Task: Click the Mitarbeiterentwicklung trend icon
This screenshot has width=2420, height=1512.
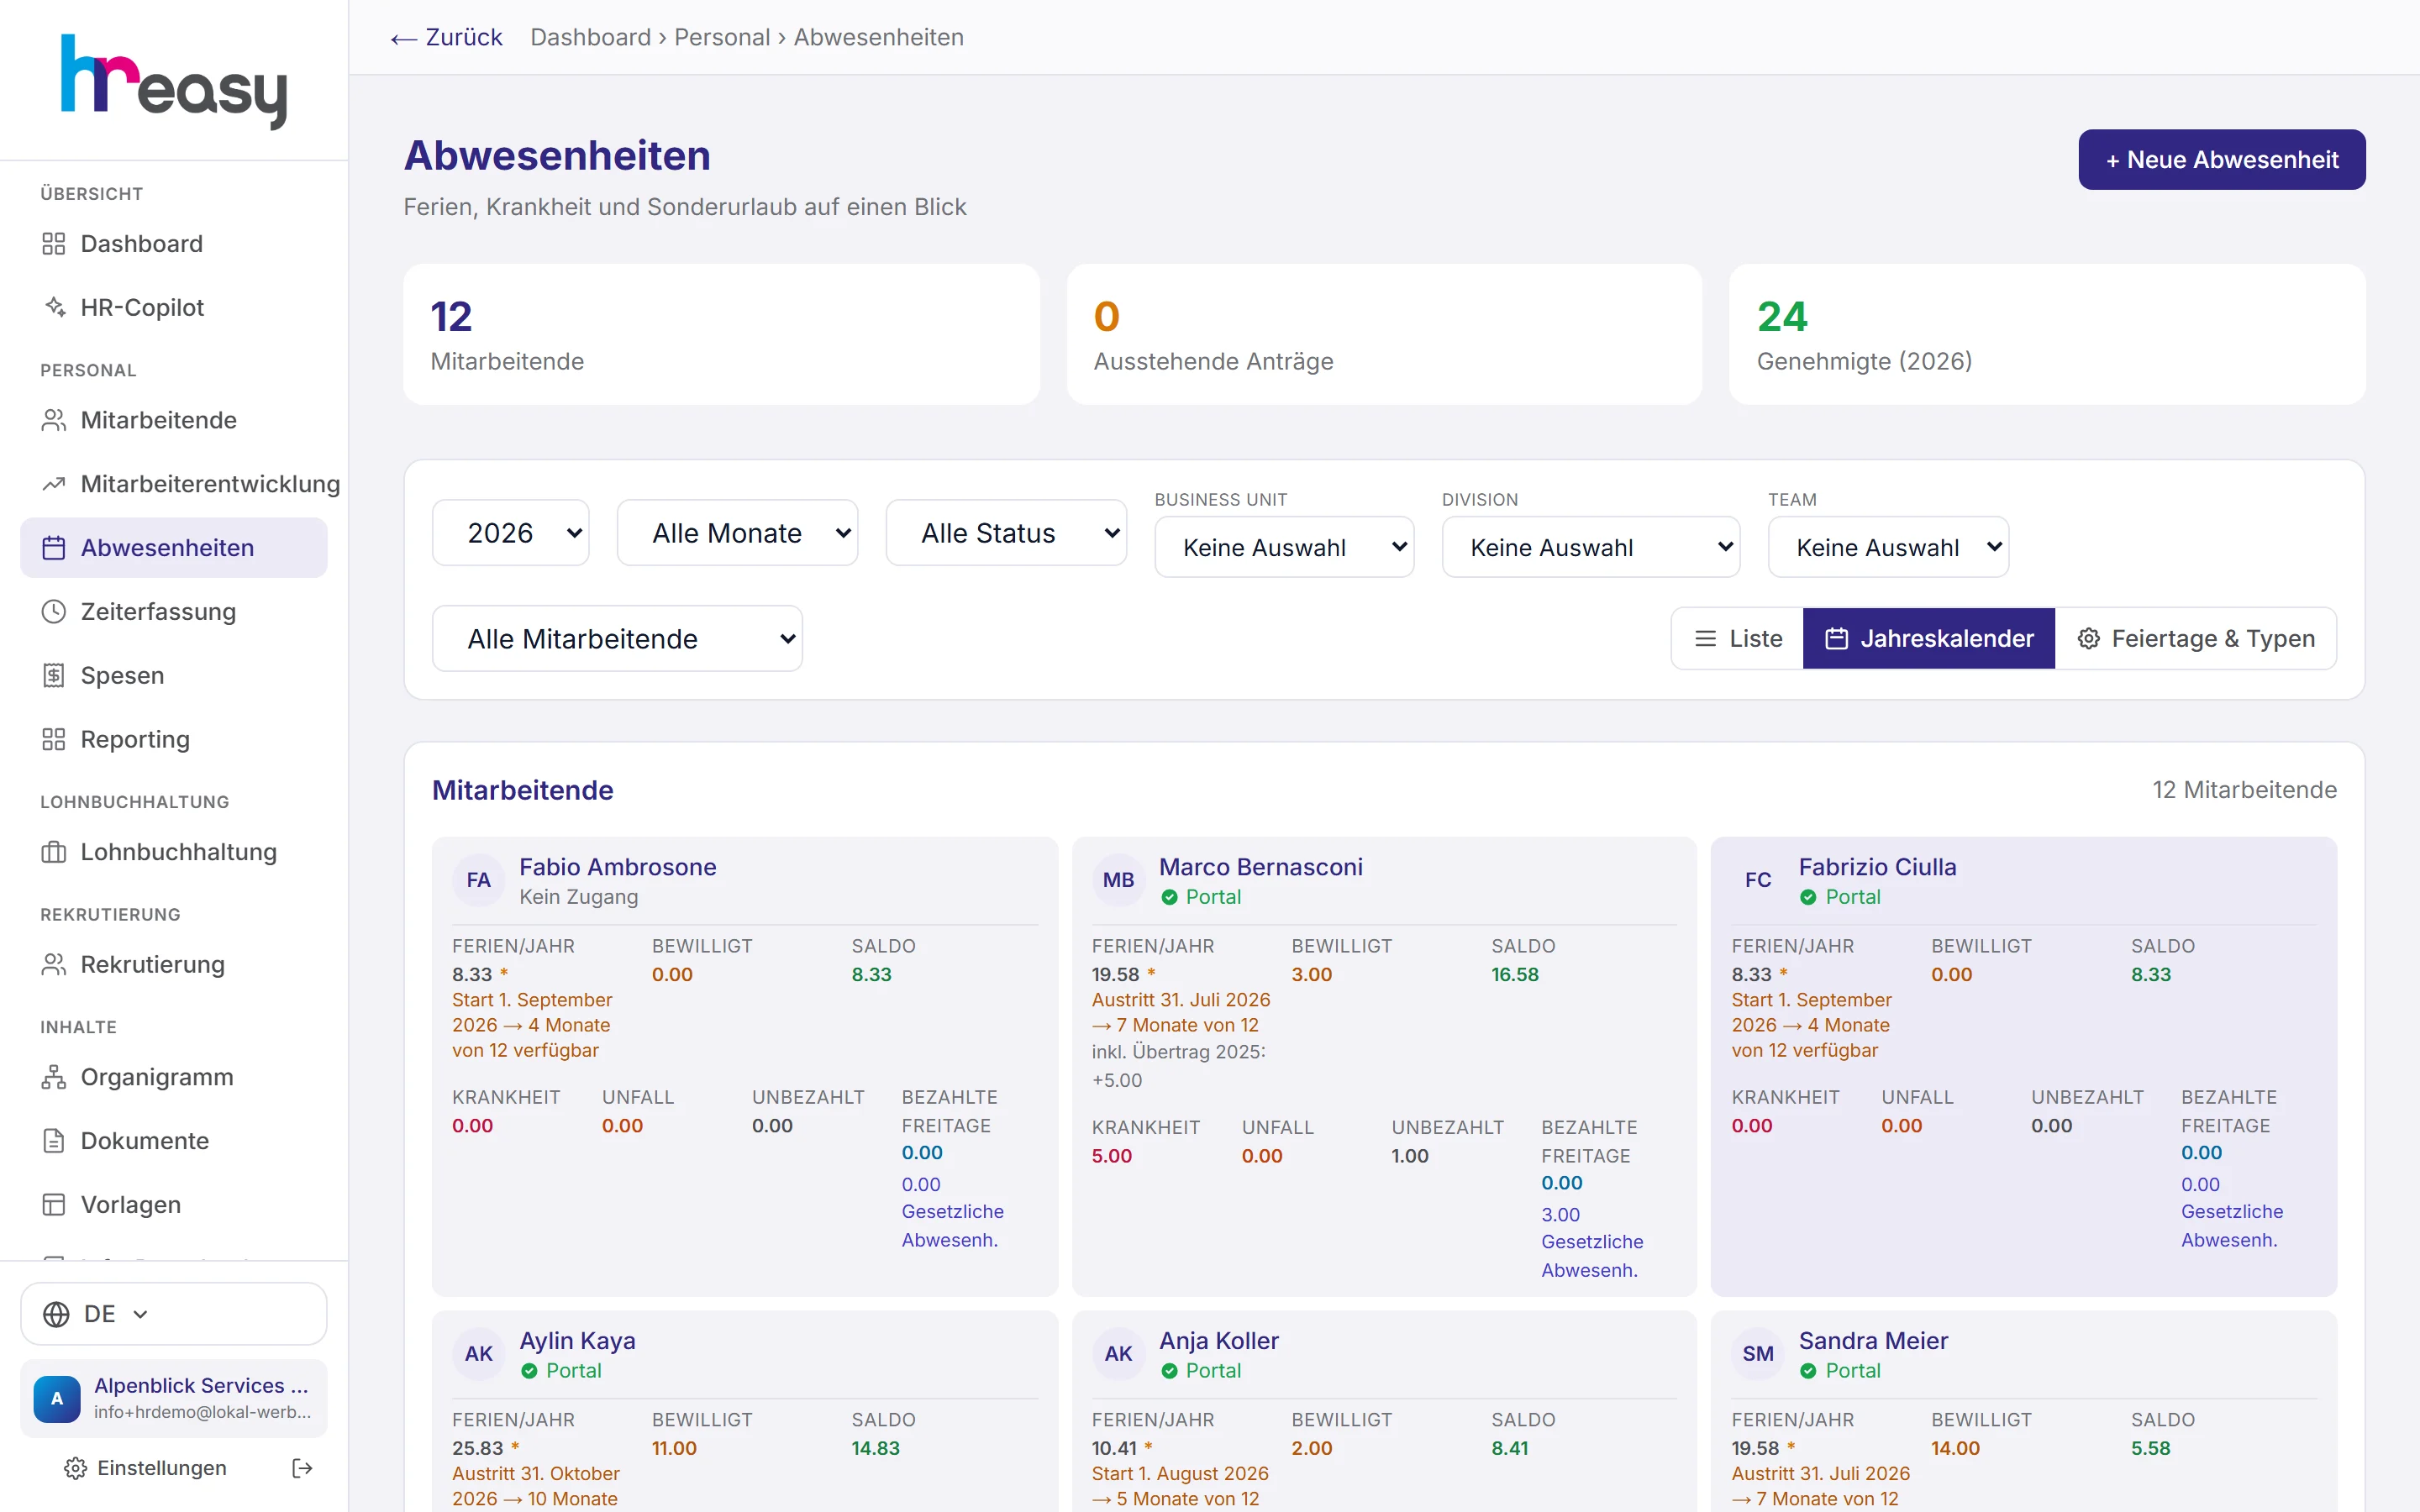Action: pyautogui.click(x=54, y=484)
